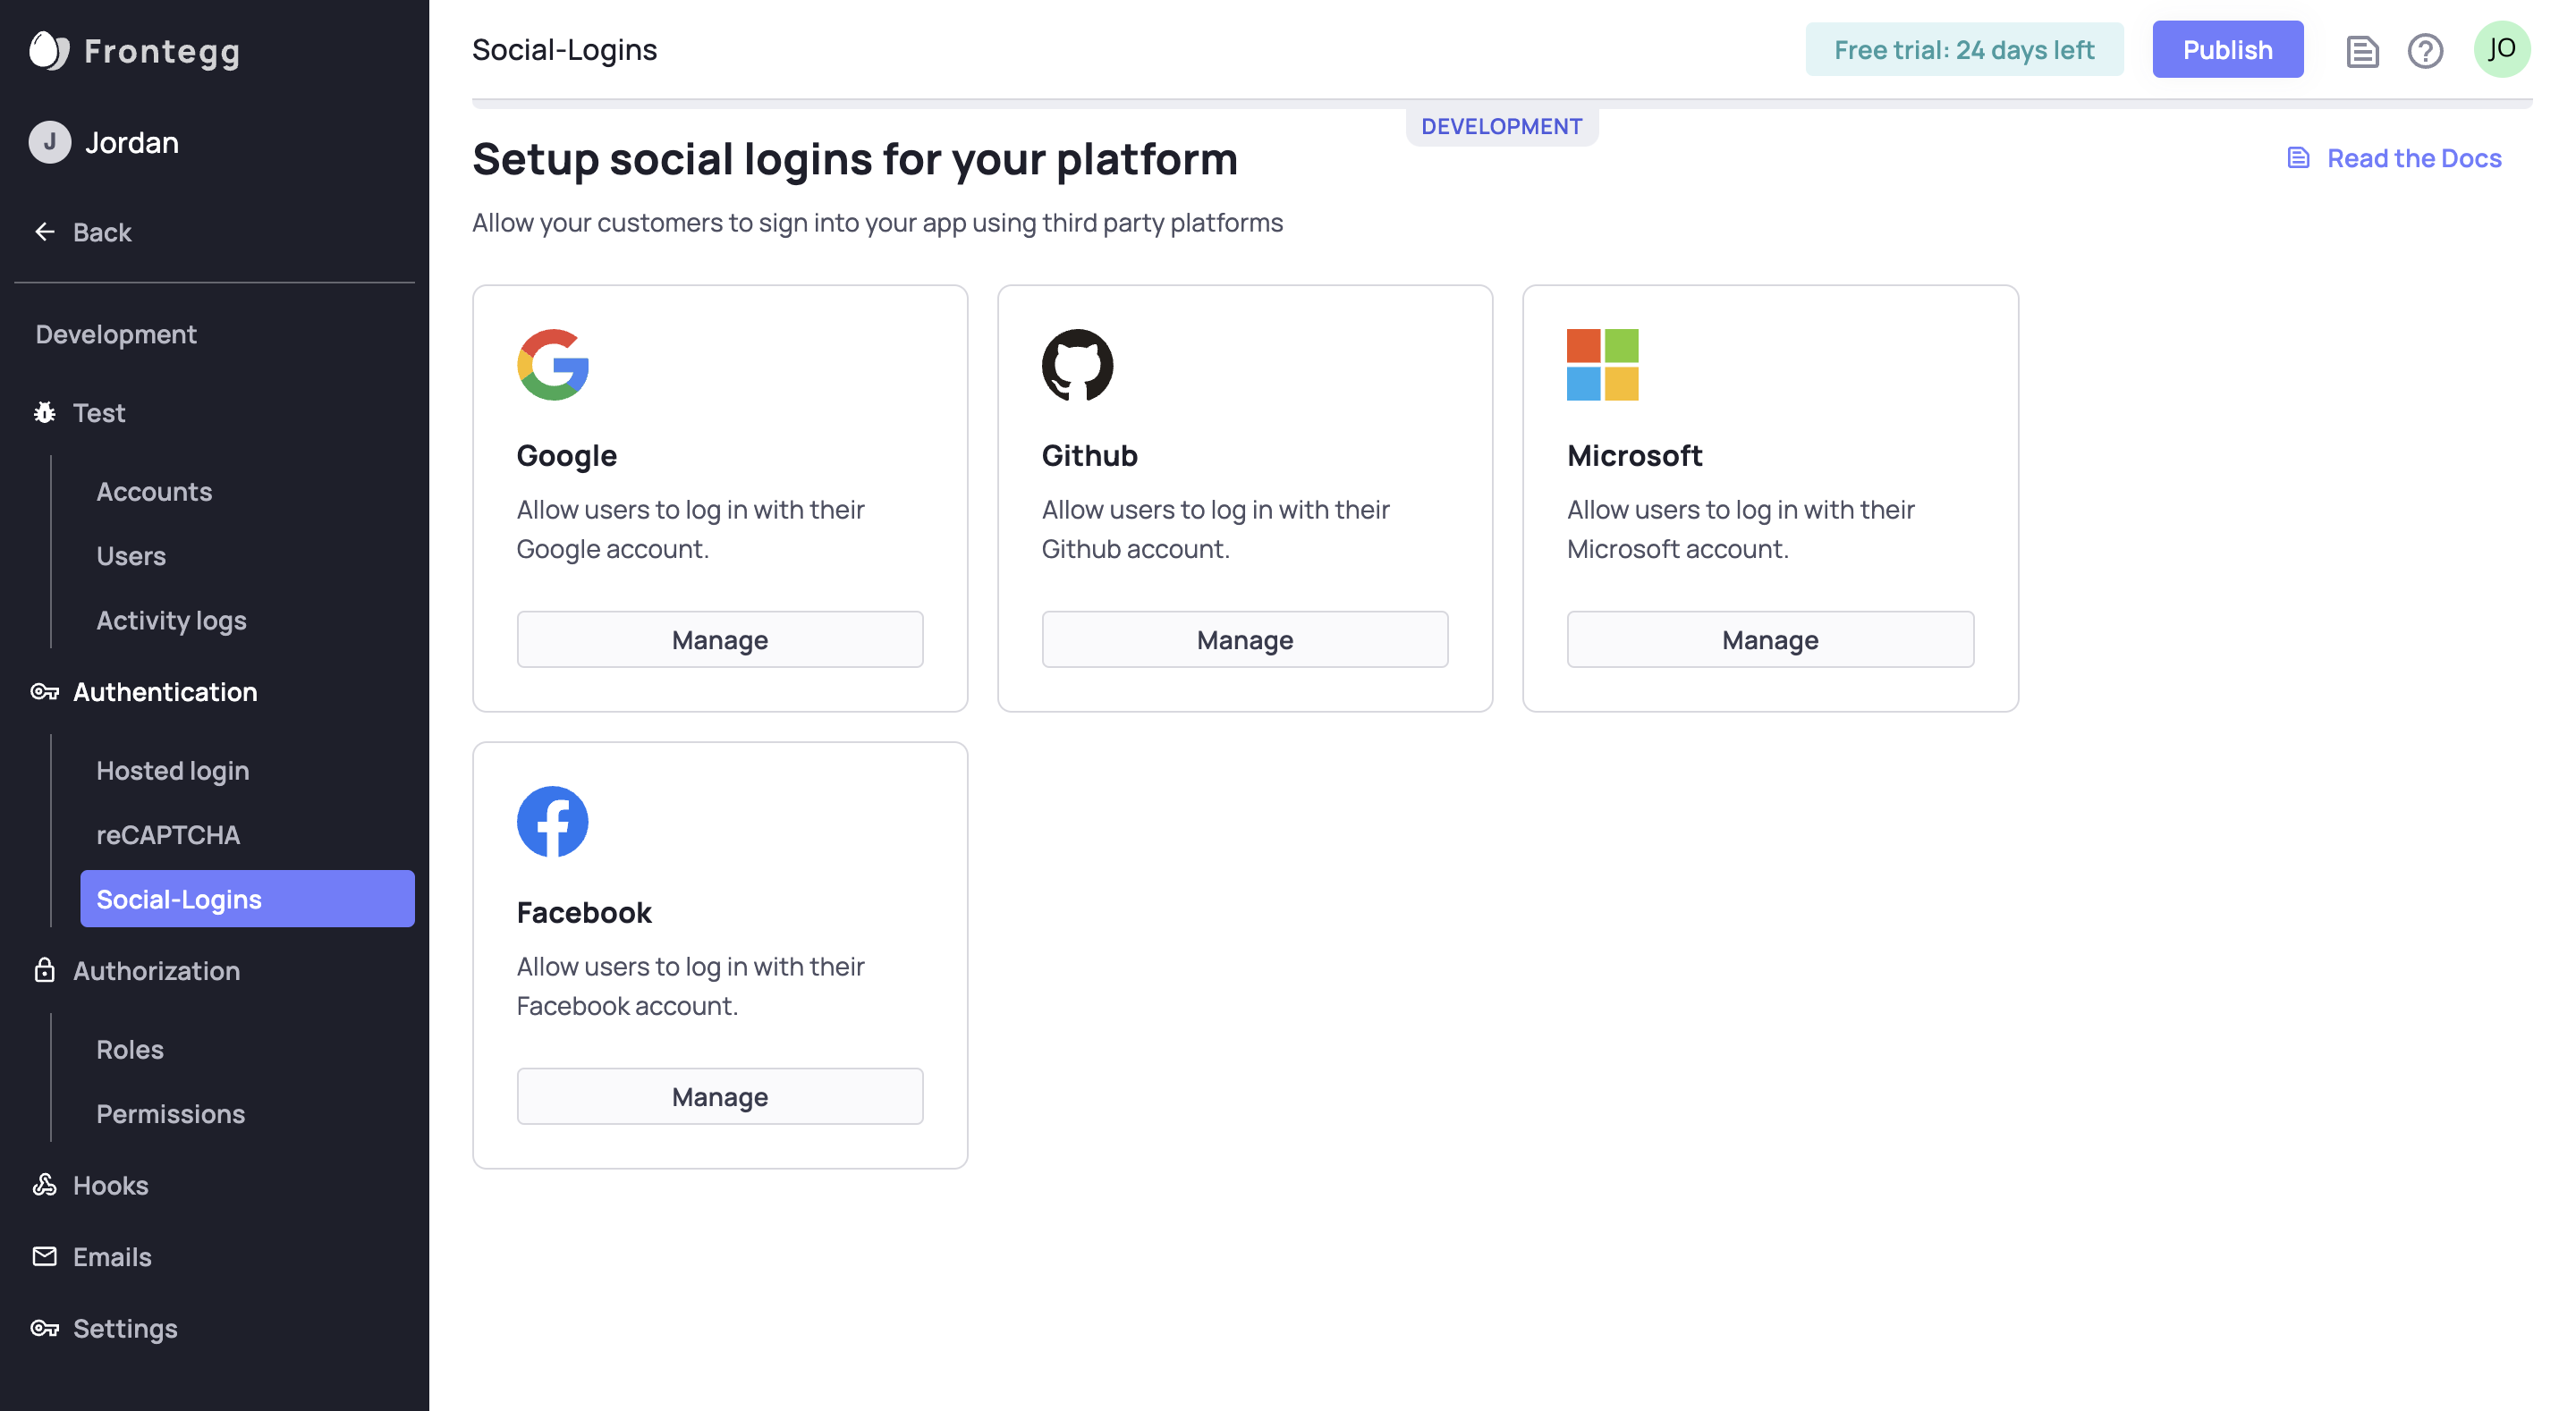Click the Google logo icon
The height and width of the screenshot is (1411, 2576).
click(552, 365)
